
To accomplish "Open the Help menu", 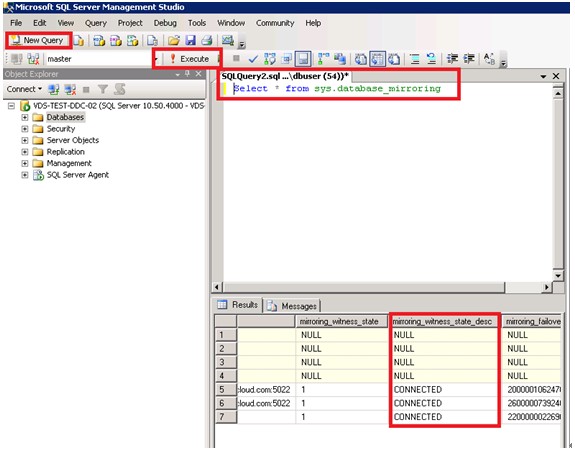I will coord(313,23).
